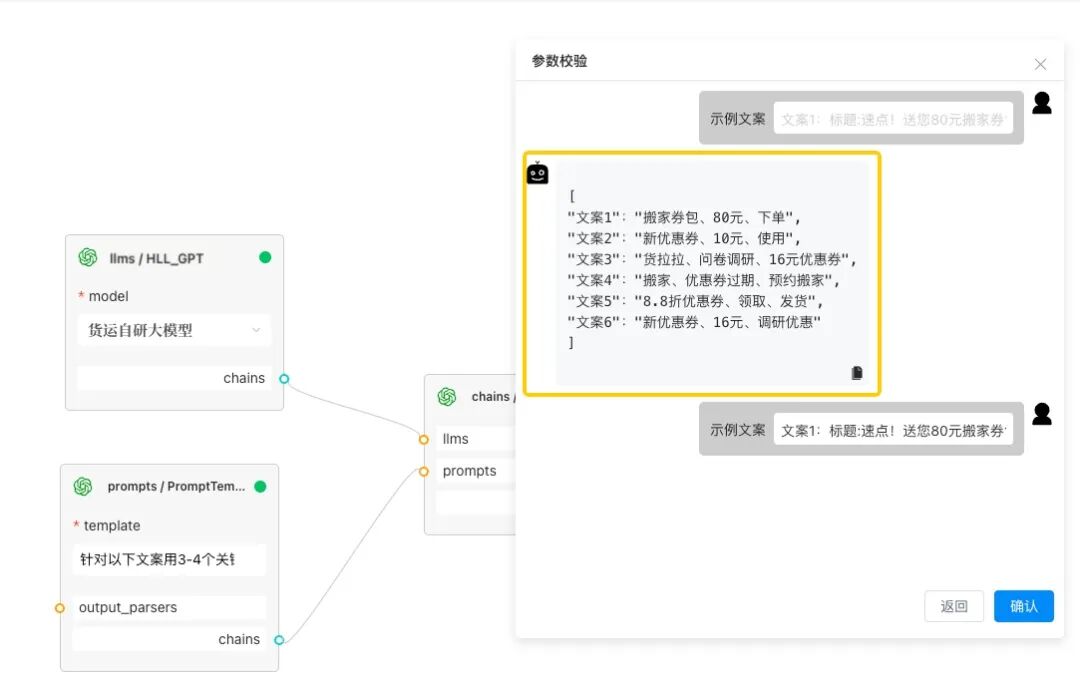Click the output_parsers input port

(60, 608)
